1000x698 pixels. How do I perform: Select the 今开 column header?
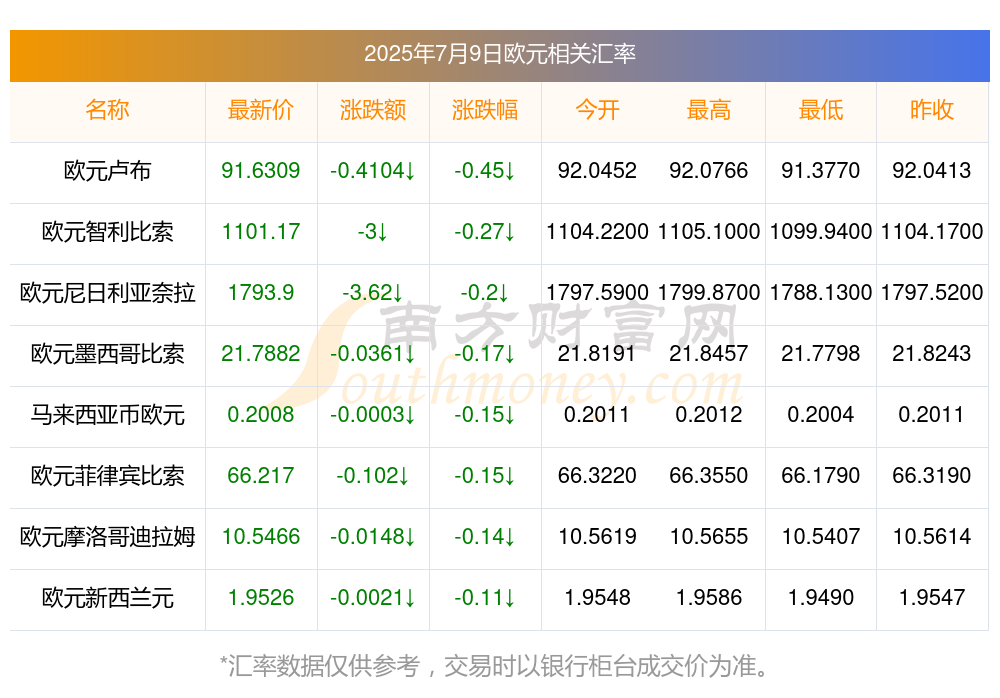click(x=597, y=110)
